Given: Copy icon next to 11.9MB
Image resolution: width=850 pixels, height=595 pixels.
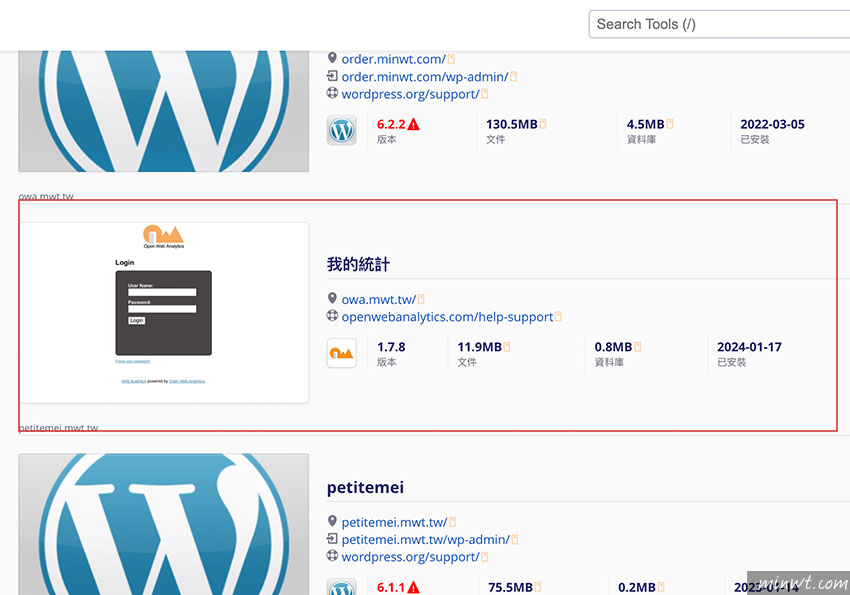Looking at the screenshot, I should pyautogui.click(x=507, y=347).
